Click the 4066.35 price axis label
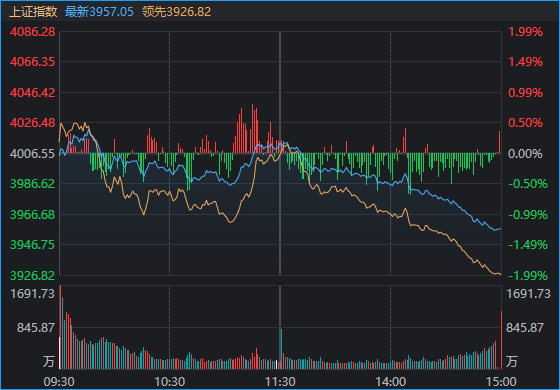Screen dimensions: 560x390 [x=32, y=62]
